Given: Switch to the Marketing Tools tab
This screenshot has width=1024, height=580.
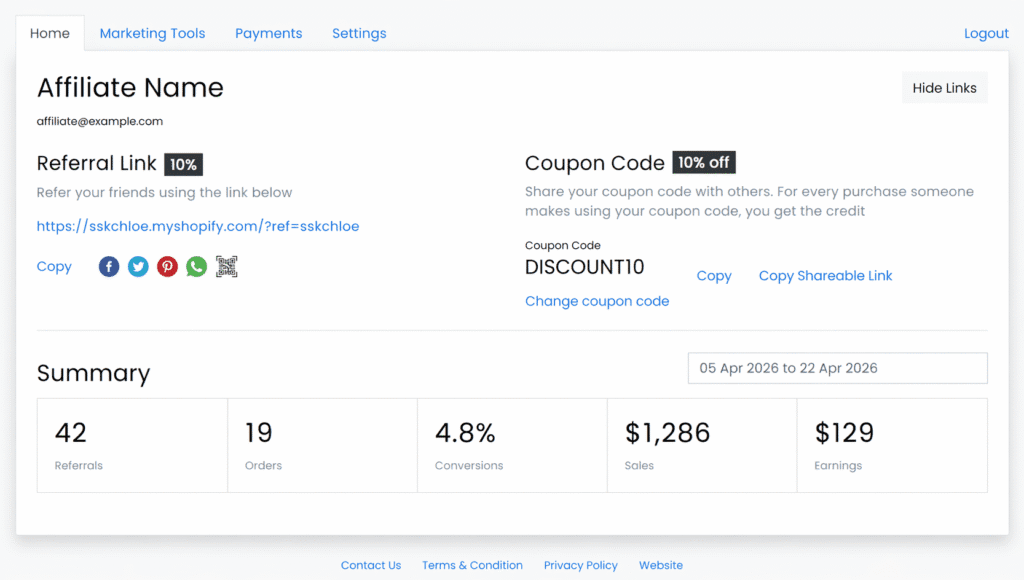Looking at the screenshot, I should pos(152,33).
